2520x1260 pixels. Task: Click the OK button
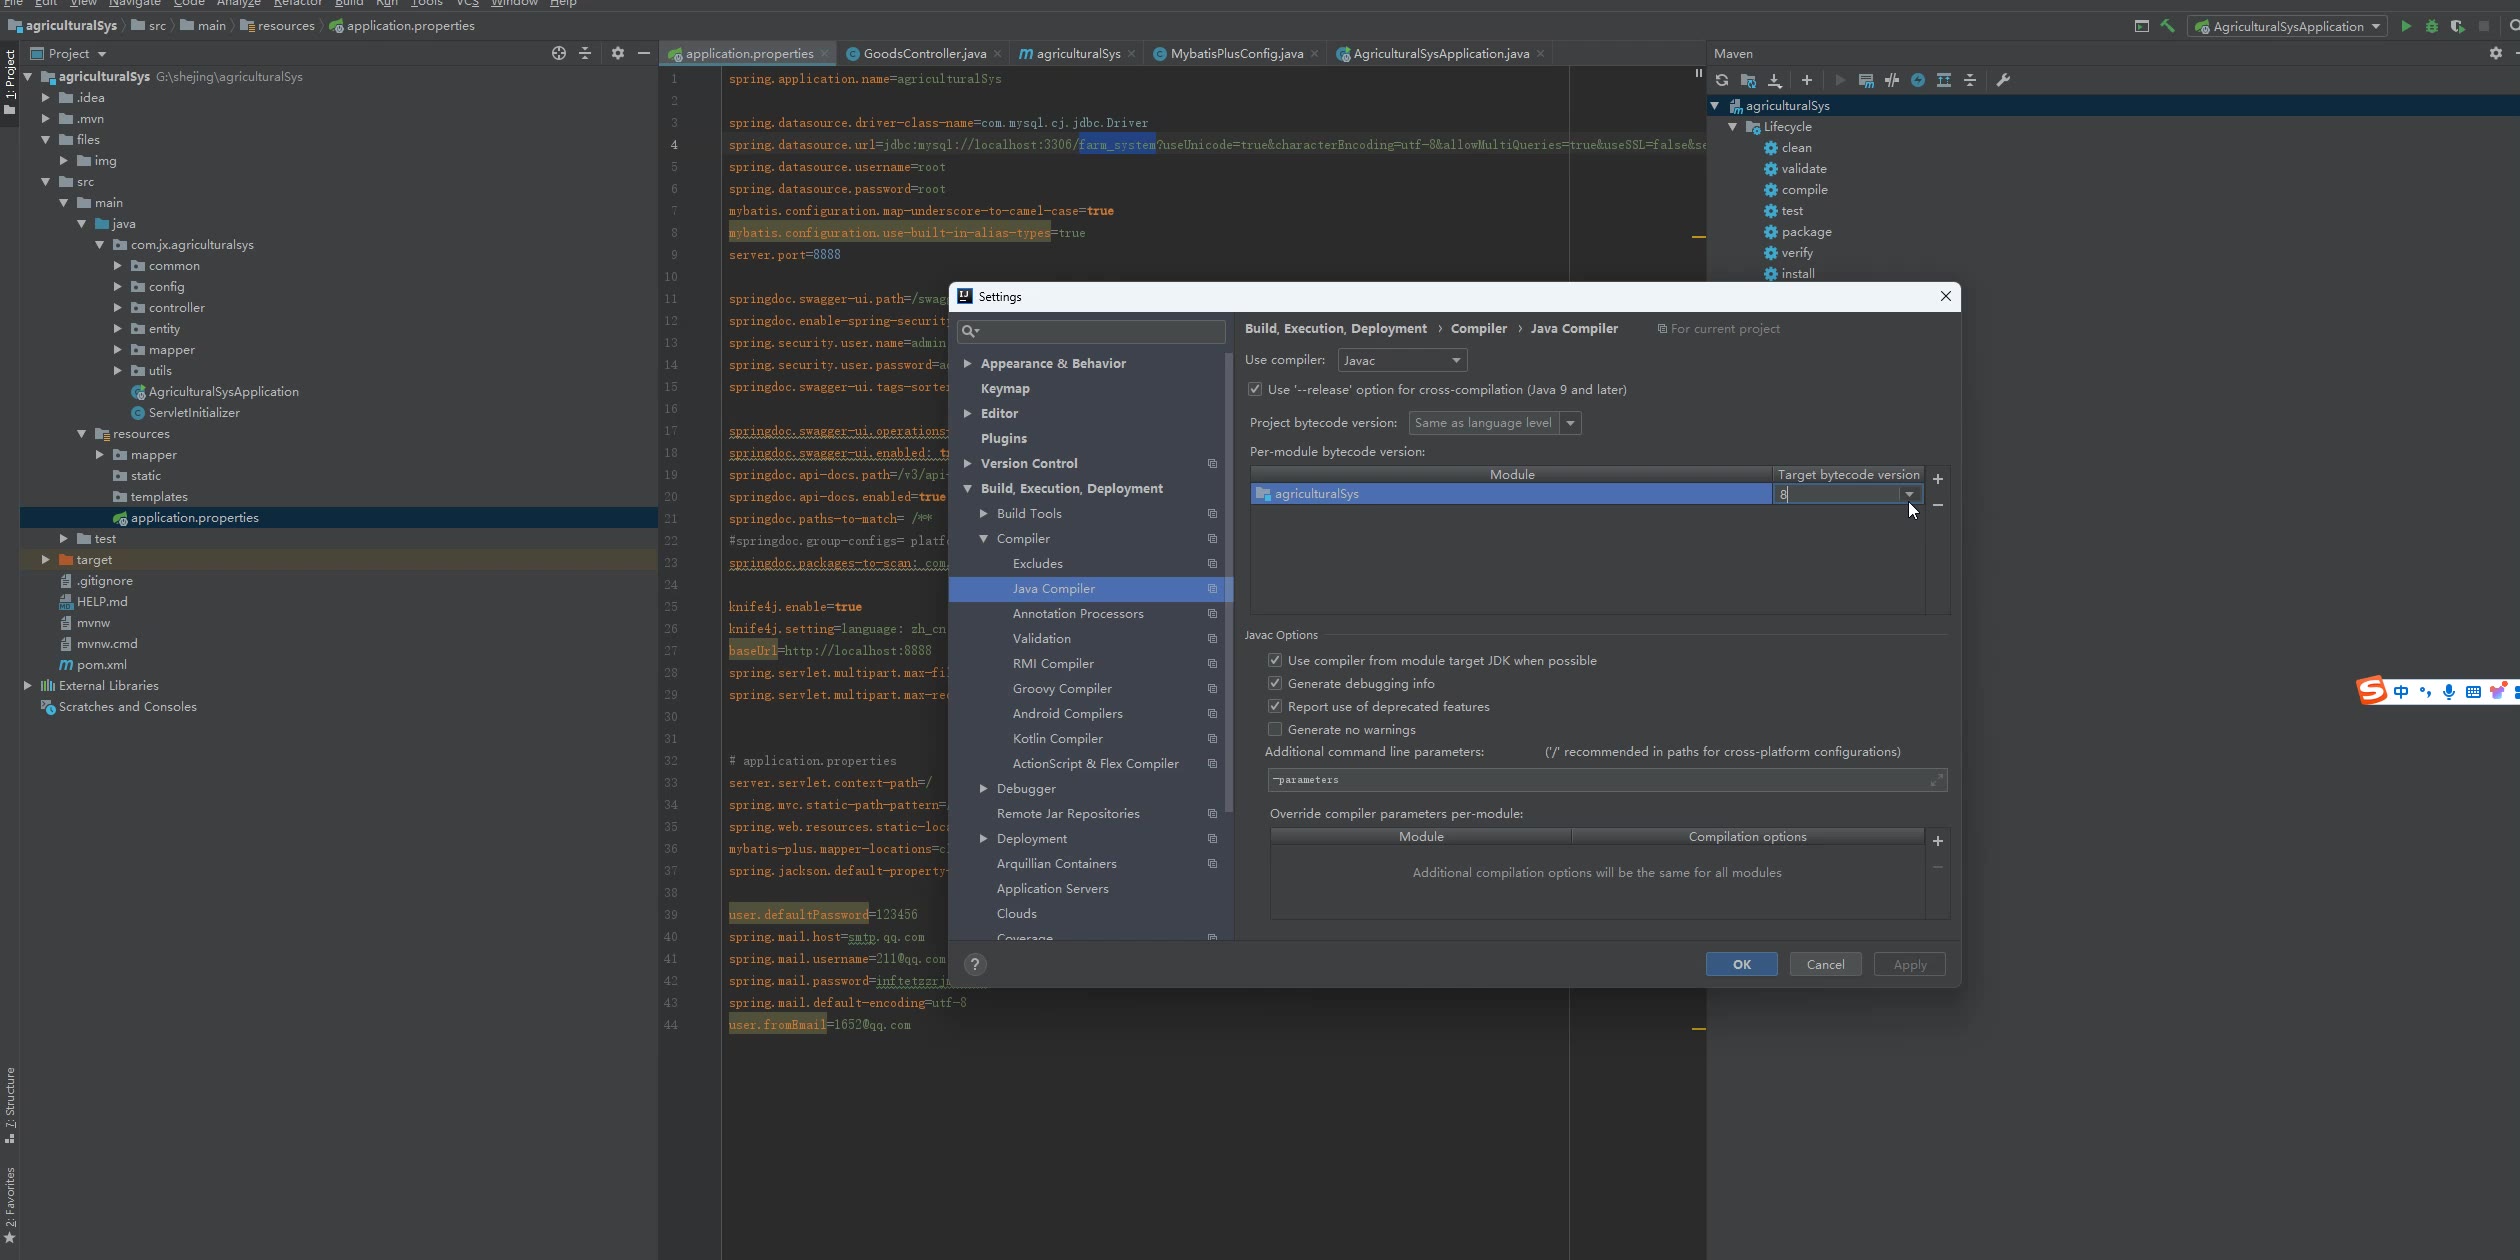1741,964
